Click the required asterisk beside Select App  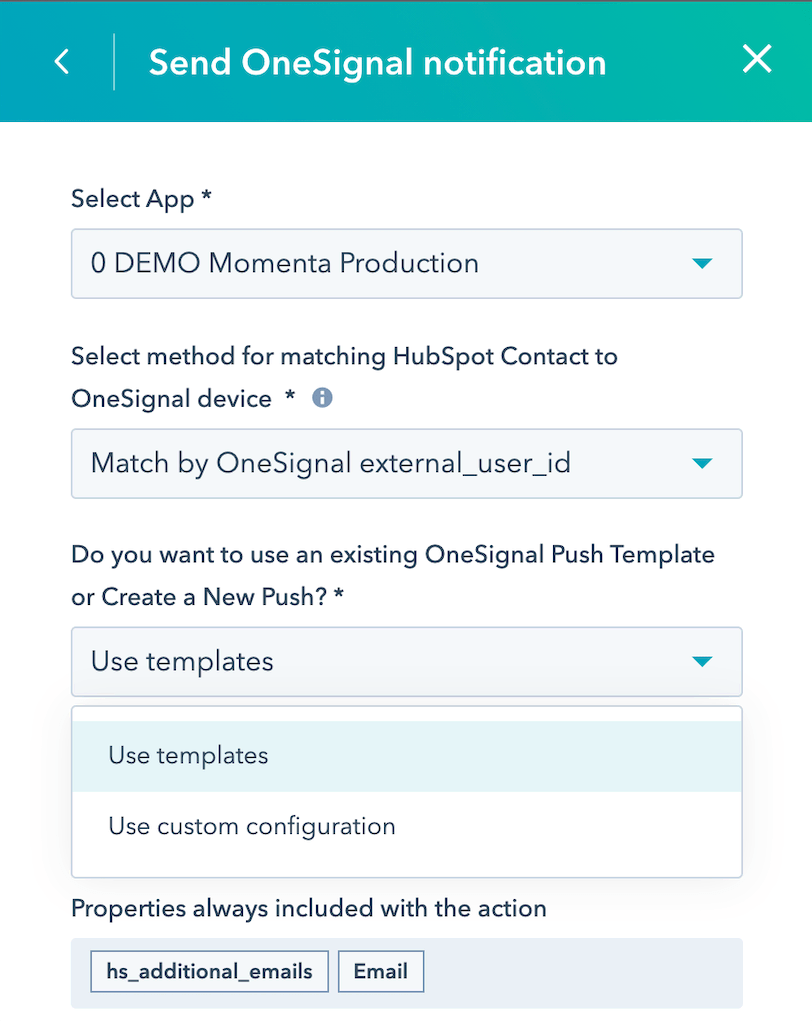[205, 198]
